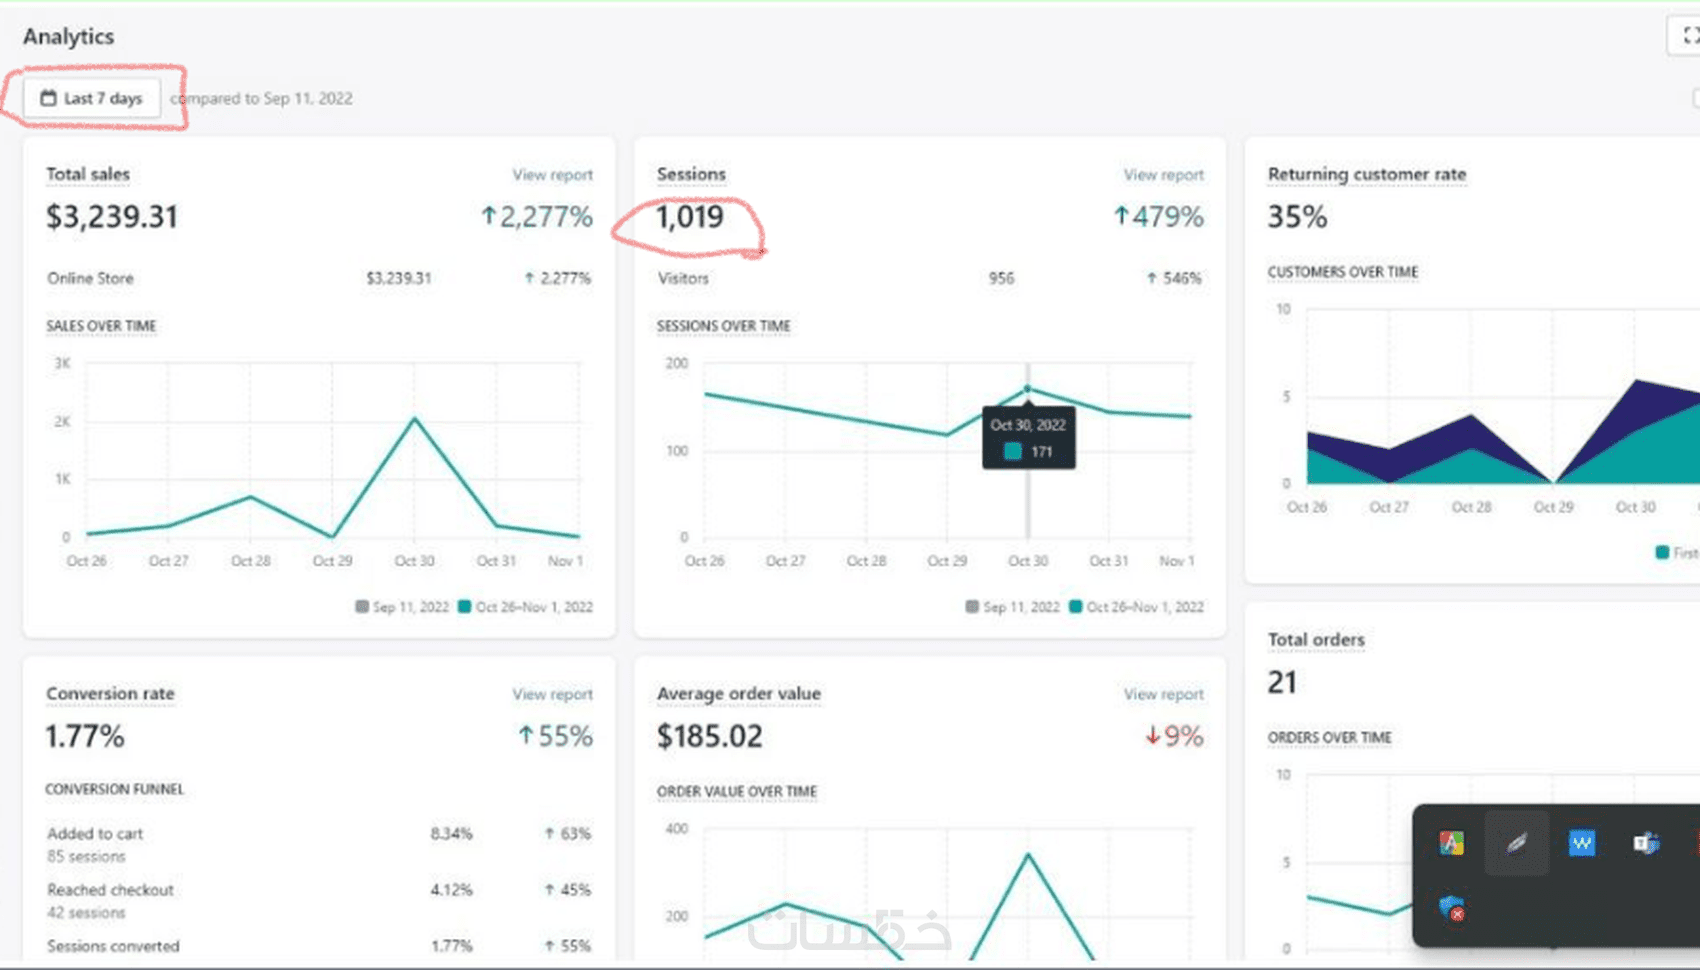
Task: Click the Oct 30 point on sessions chart
Action: coord(1027,389)
